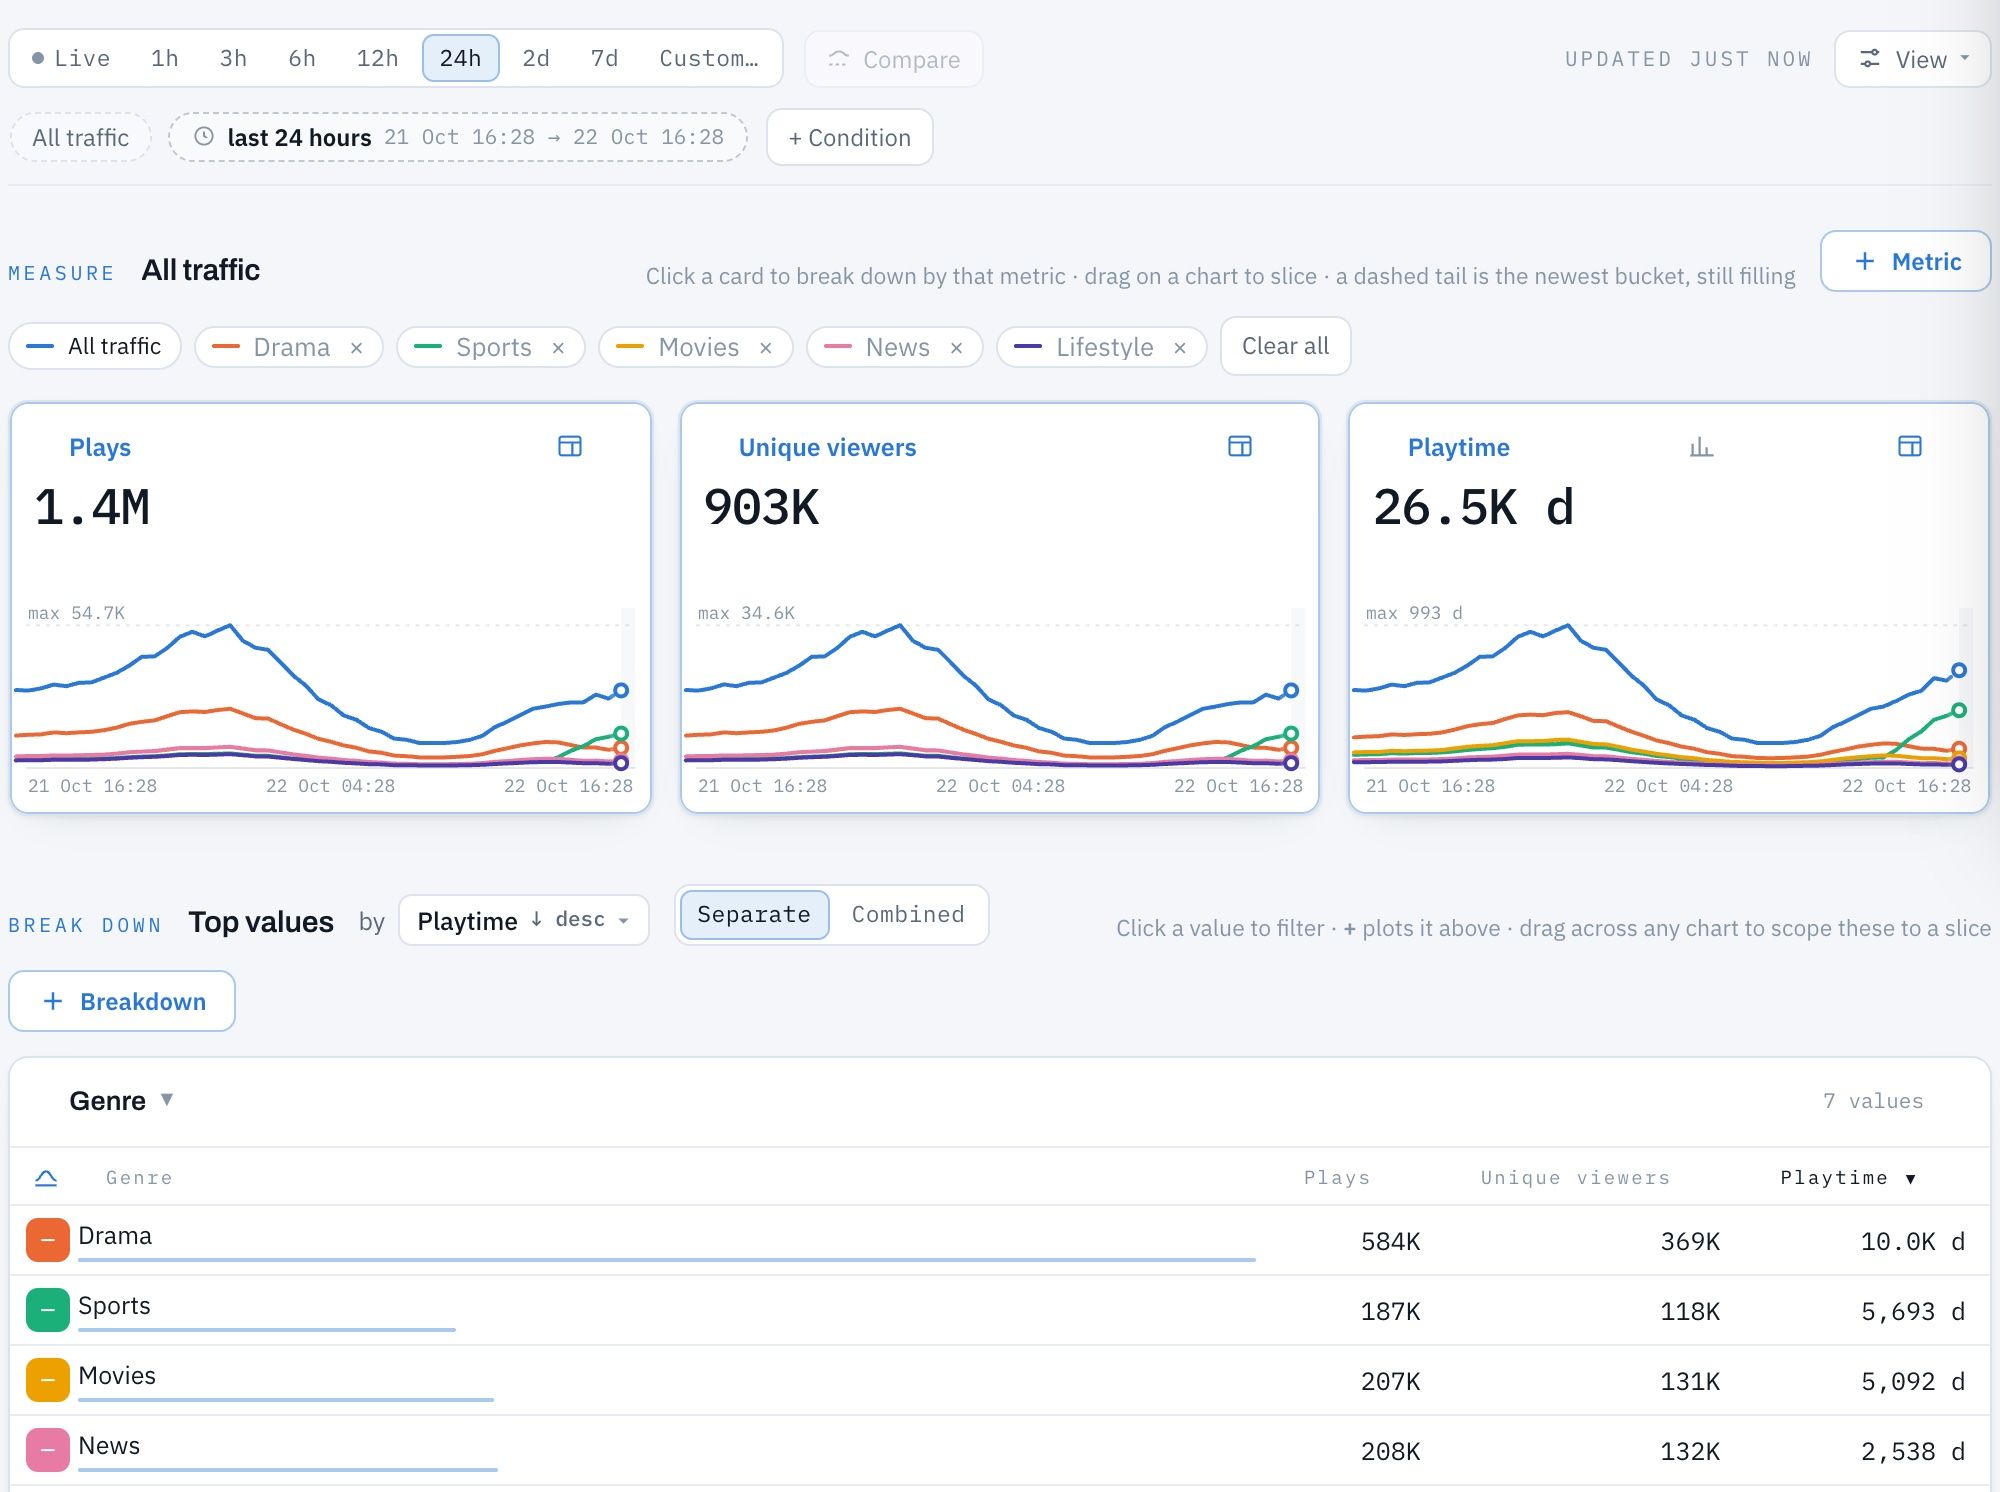This screenshot has height=1492, width=2000.
Task: Open the Playtime desc sort dropdown
Action: (523, 920)
